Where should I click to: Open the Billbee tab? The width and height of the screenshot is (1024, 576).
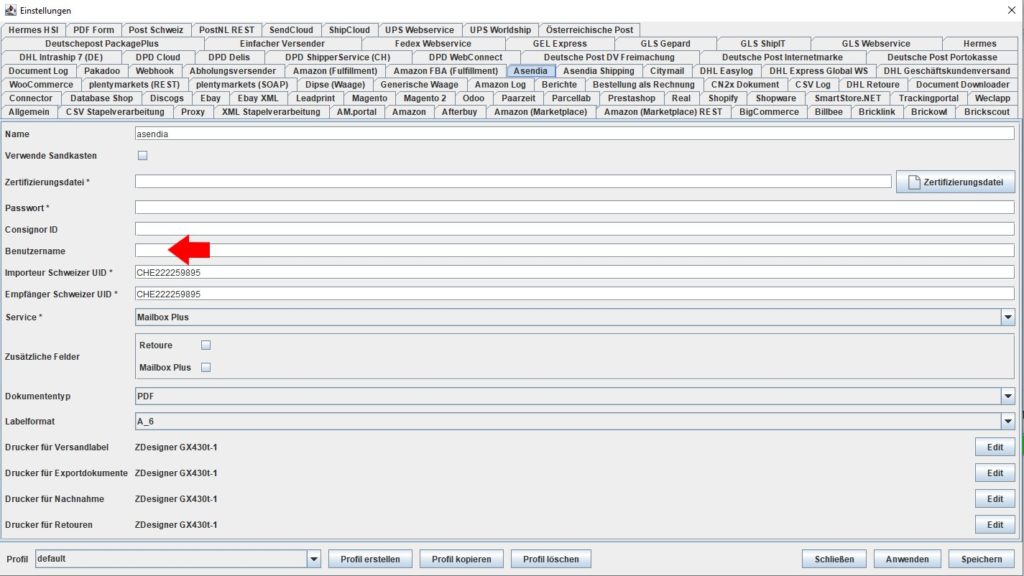pos(828,112)
